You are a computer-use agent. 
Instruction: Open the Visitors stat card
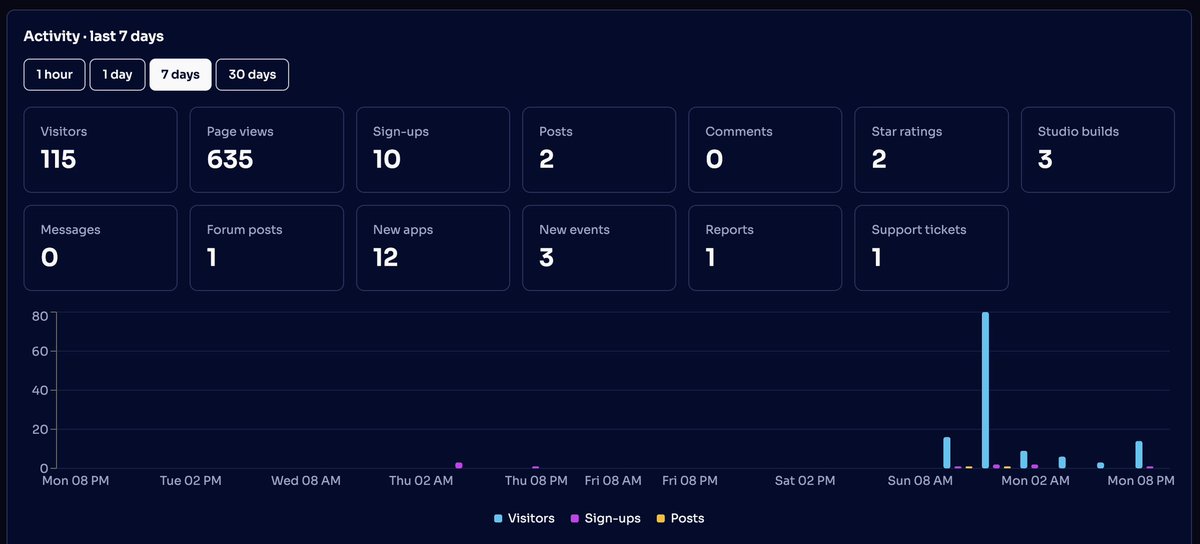pos(101,149)
